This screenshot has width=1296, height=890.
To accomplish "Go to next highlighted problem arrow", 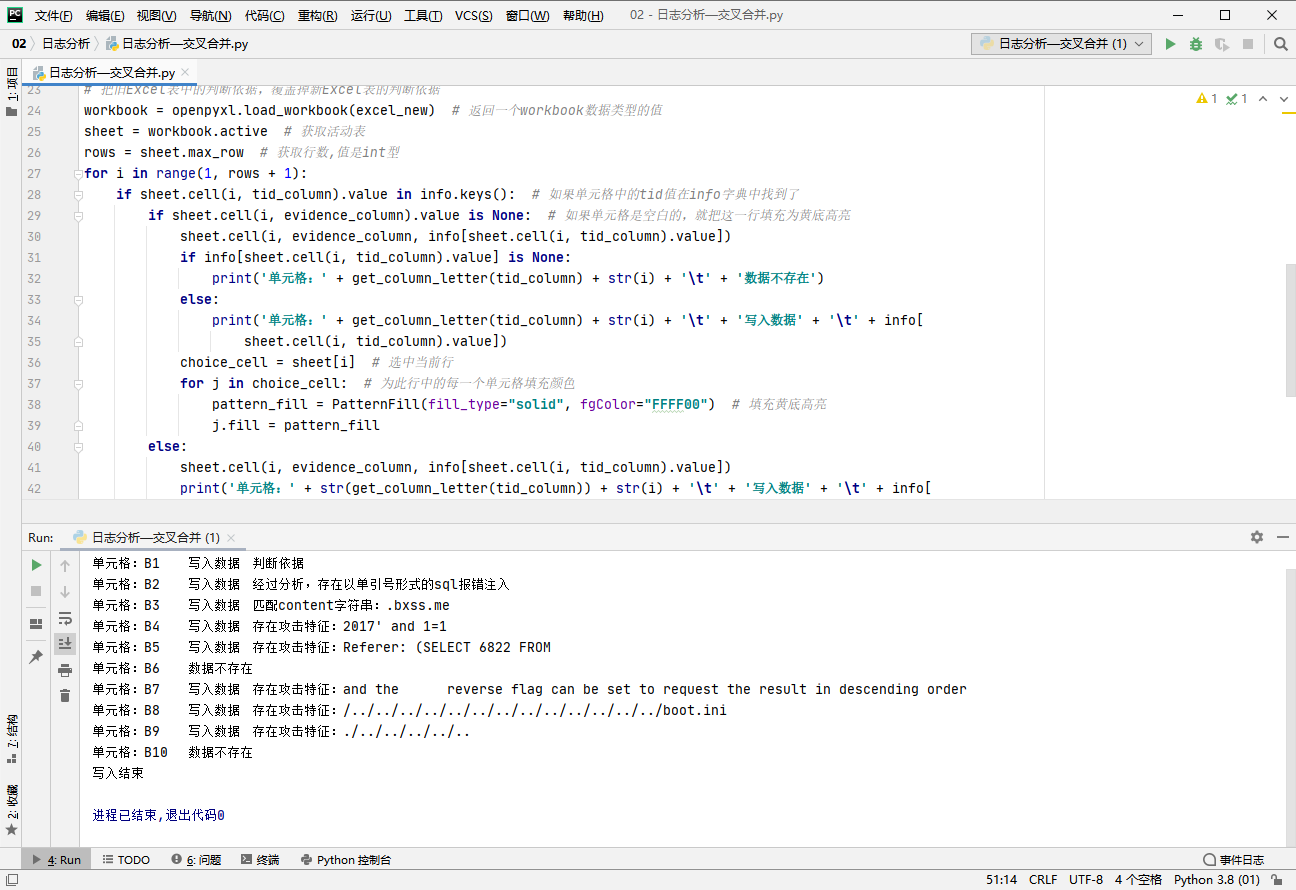I will tap(1285, 99).
